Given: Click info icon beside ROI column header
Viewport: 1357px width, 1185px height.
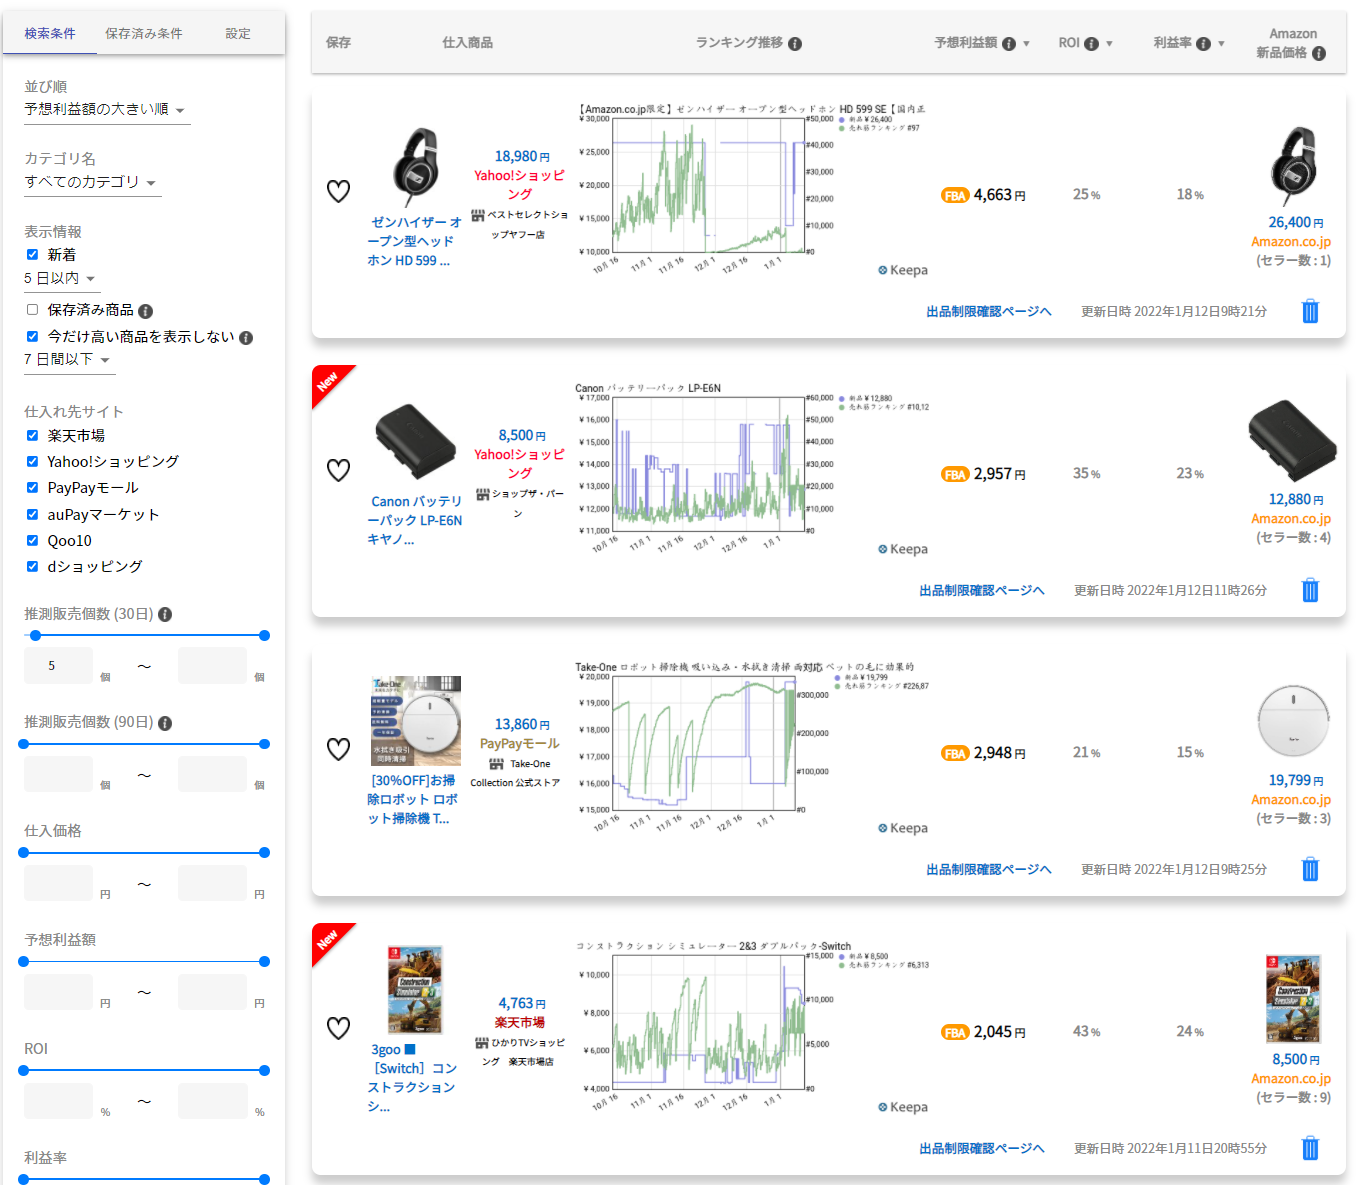Looking at the screenshot, I should [x=1092, y=44].
